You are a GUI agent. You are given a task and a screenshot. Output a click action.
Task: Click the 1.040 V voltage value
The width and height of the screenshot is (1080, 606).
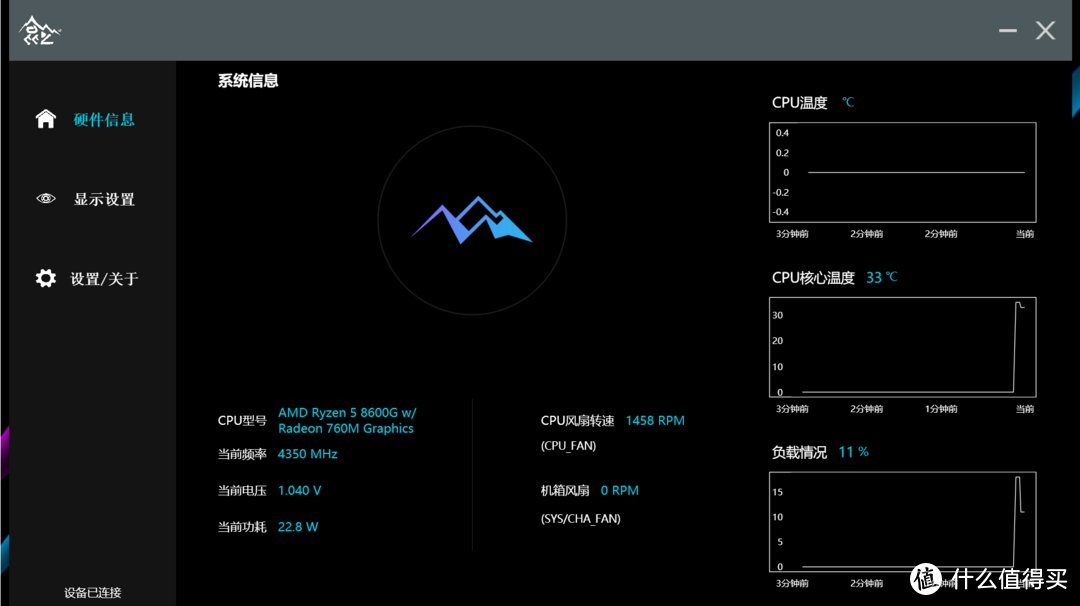[299, 490]
